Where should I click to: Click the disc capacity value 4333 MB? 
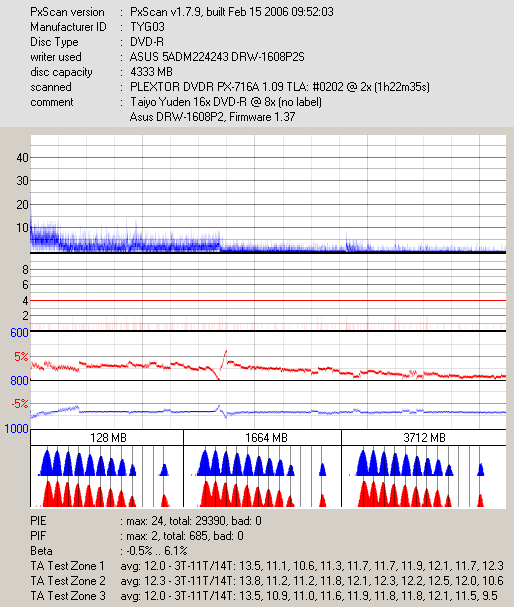point(151,72)
